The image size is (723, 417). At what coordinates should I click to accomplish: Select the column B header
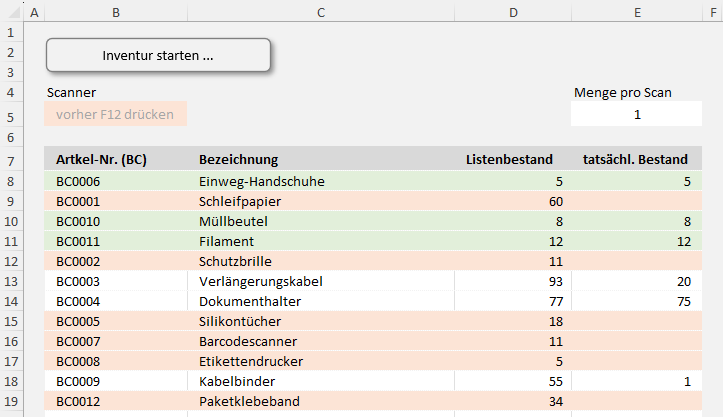tap(115, 12)
